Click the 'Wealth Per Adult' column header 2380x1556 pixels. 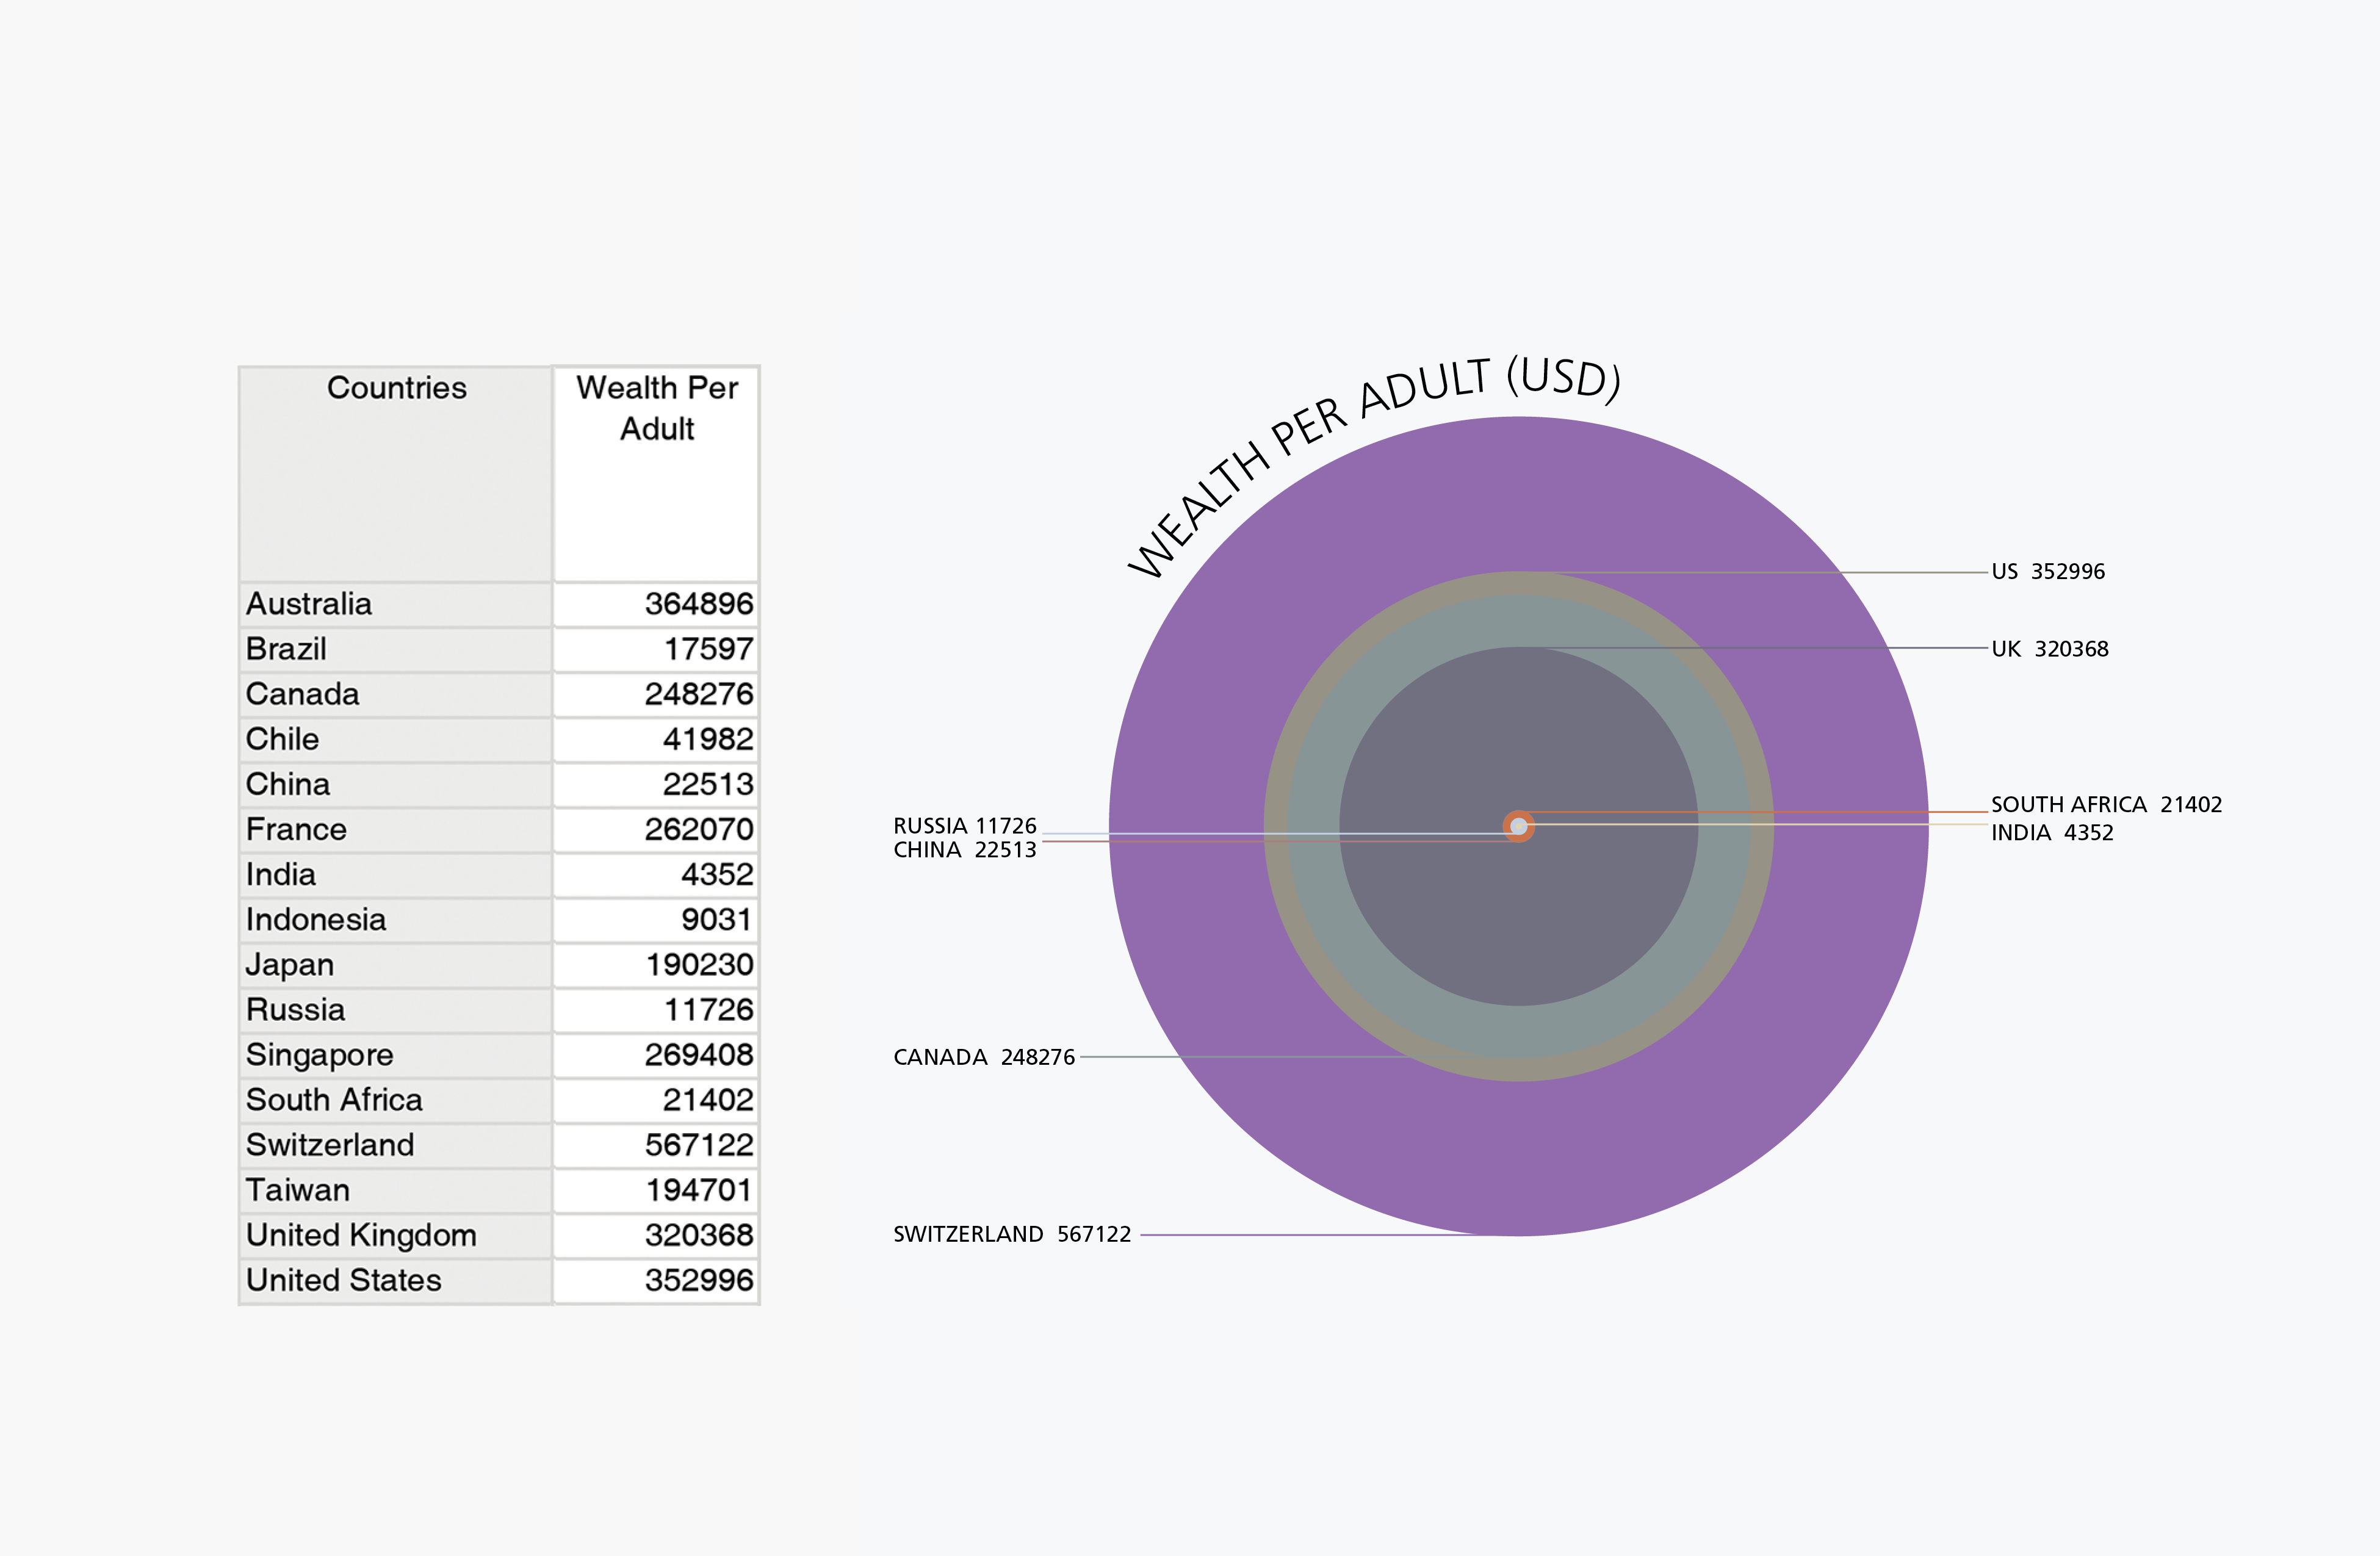[x=656, y=474]
